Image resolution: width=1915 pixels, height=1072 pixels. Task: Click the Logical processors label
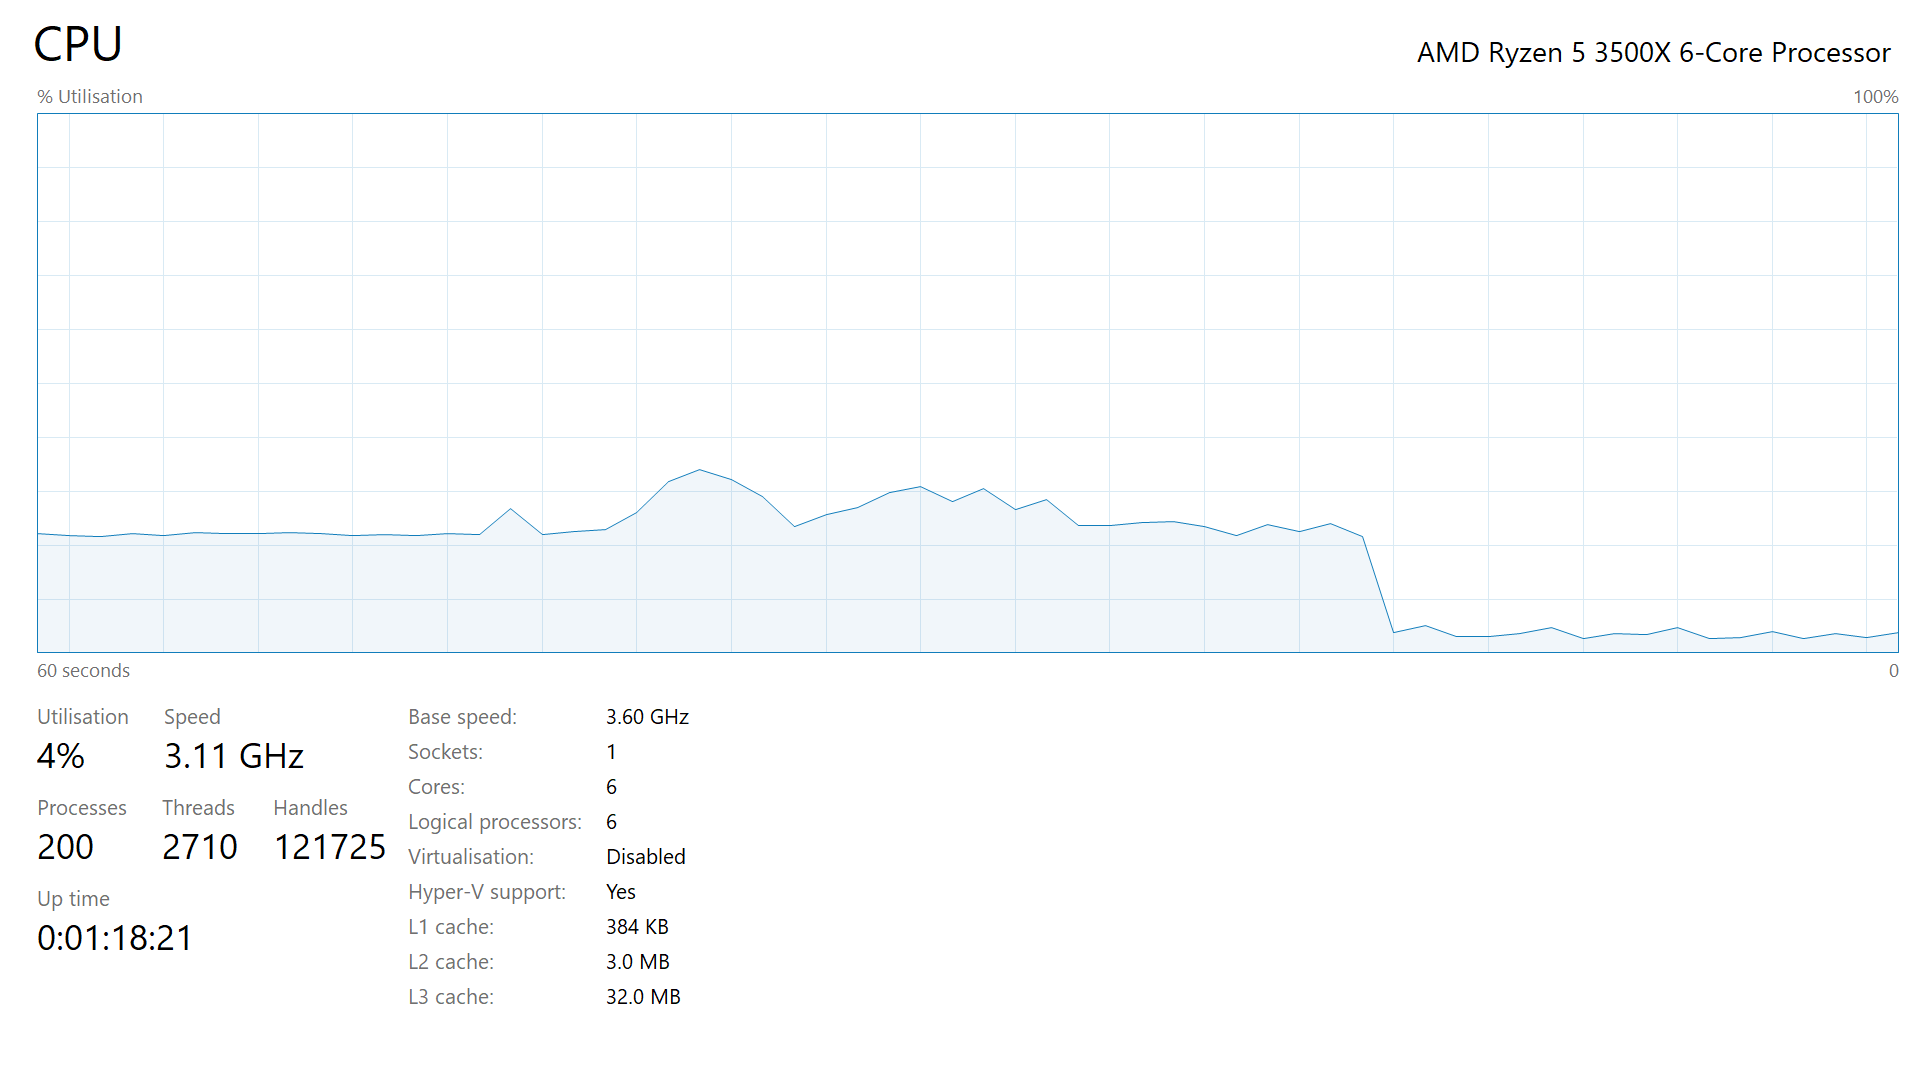click(x=495, y=822)
